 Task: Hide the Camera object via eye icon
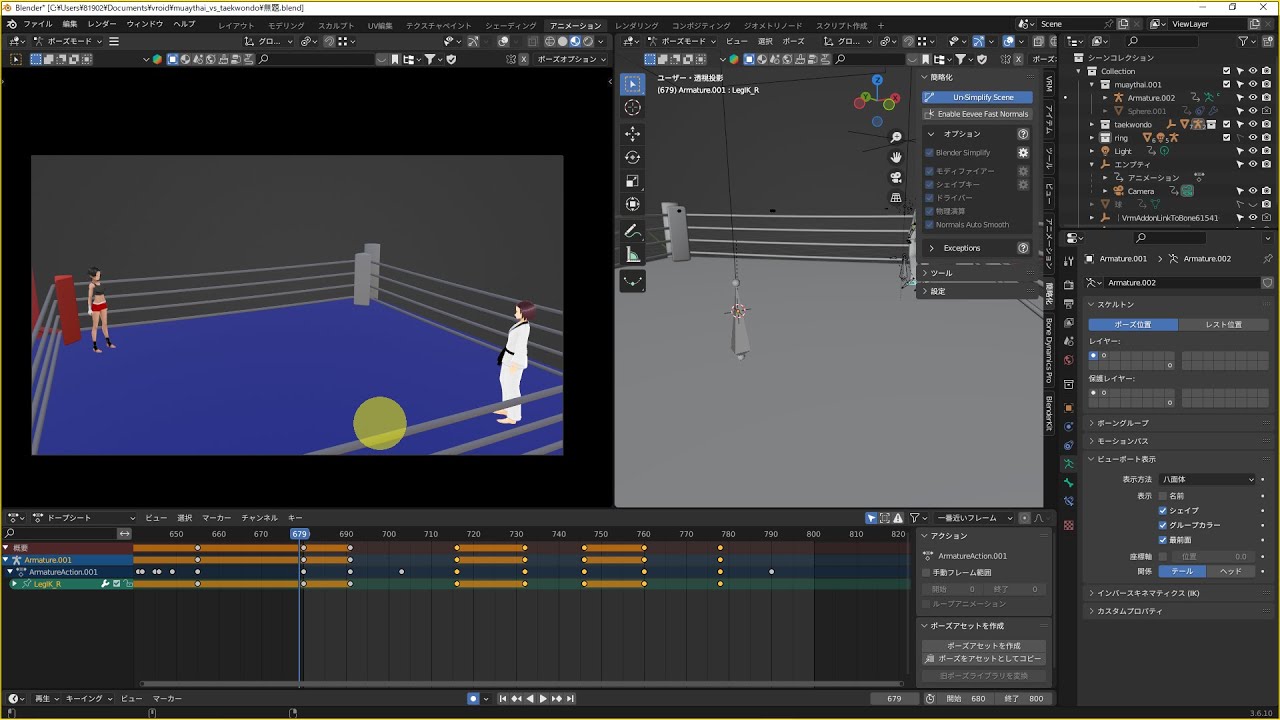click(x=1253, y=191)
